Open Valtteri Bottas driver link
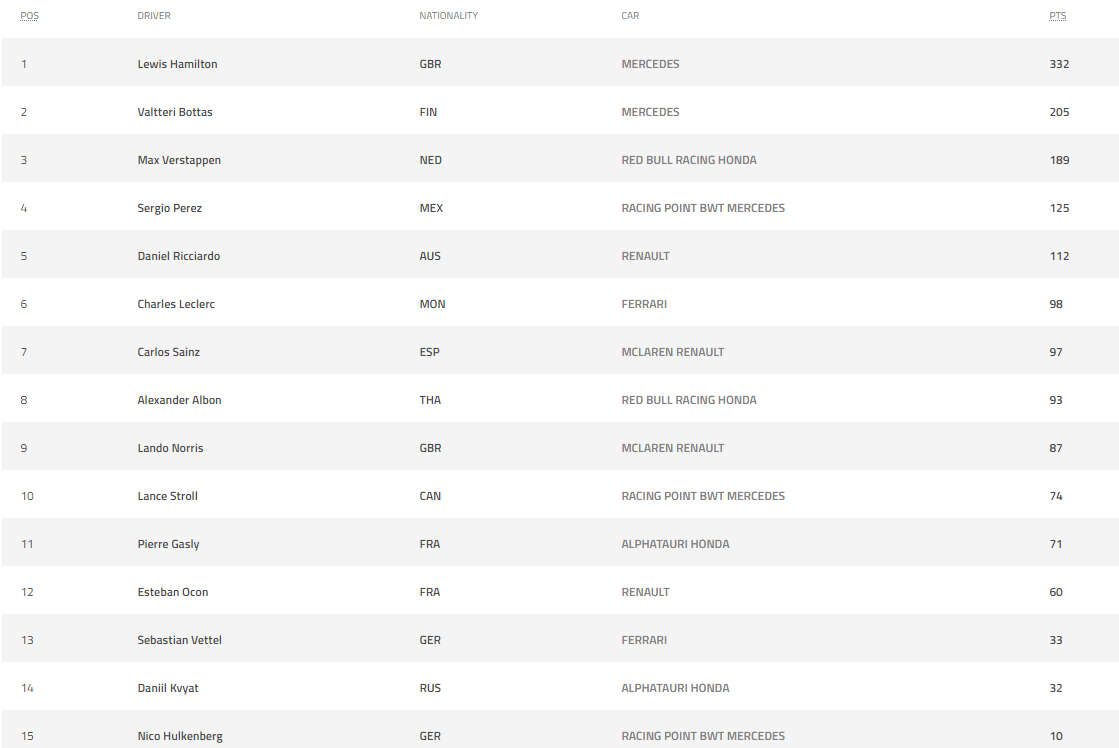This screenshot has width=1119, height=748. (x=175, y=112)
